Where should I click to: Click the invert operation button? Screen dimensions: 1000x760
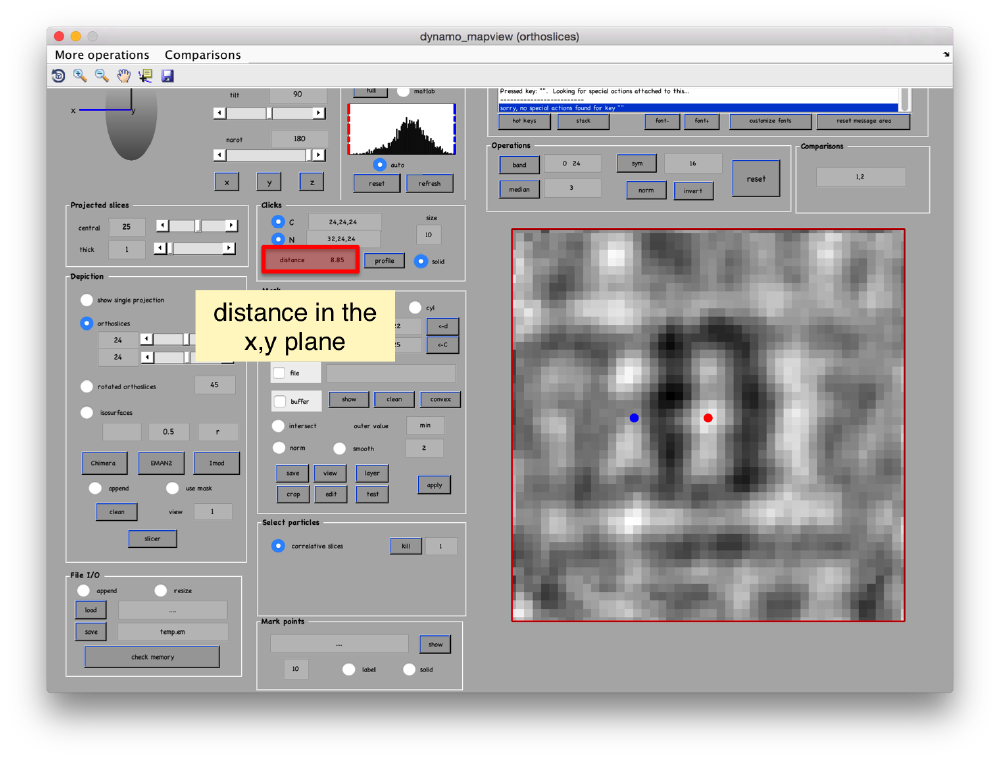[693, 191]
